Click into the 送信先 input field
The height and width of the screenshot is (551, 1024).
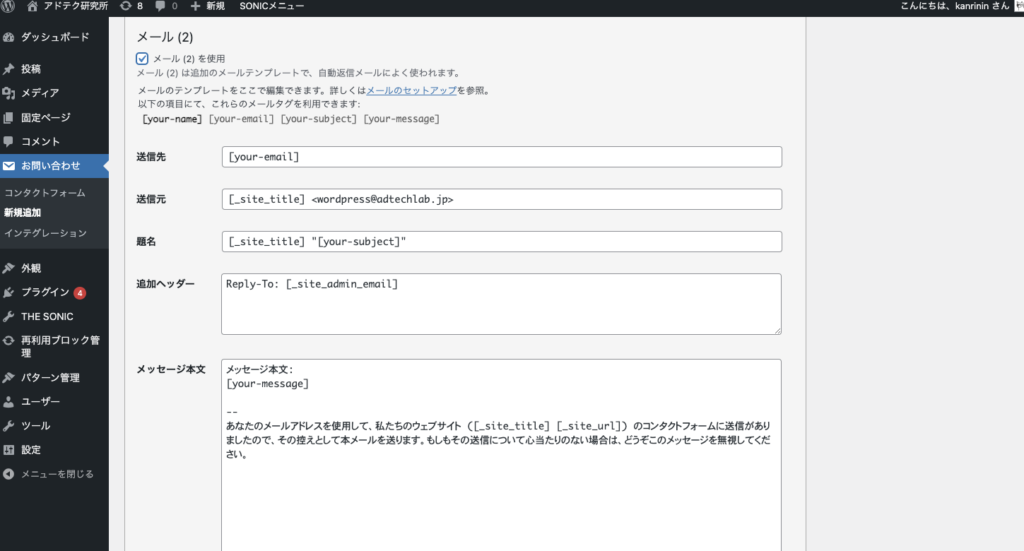(x=501, y=157)
